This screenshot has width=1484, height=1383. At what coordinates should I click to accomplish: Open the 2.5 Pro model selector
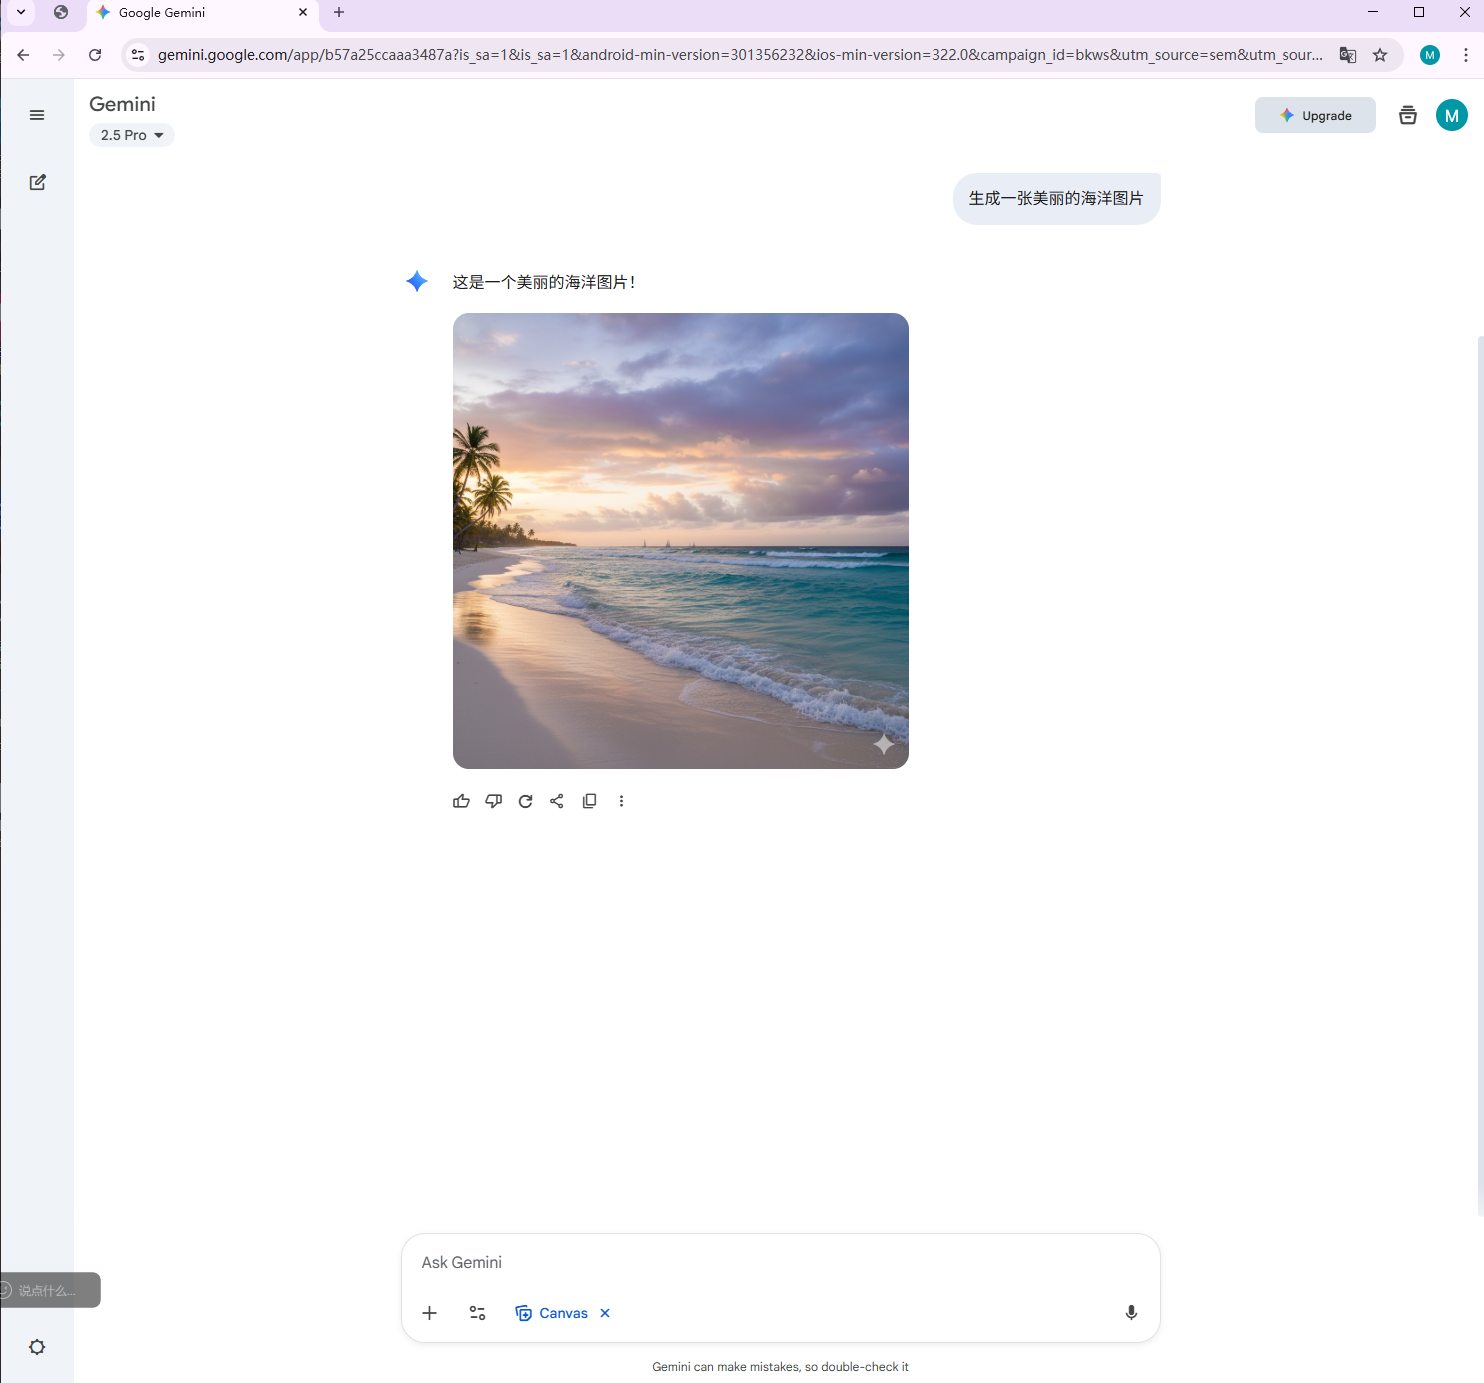pyautogui.click(x=131, y=134)
